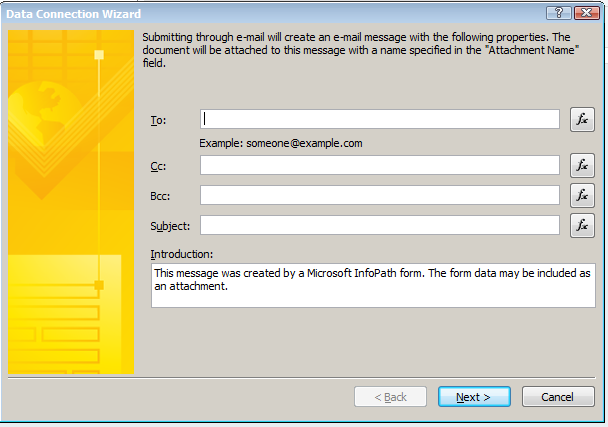Click the 'Data Connection Wizard' title text
This screenshot has width=608, height=427.
(73, 14)
